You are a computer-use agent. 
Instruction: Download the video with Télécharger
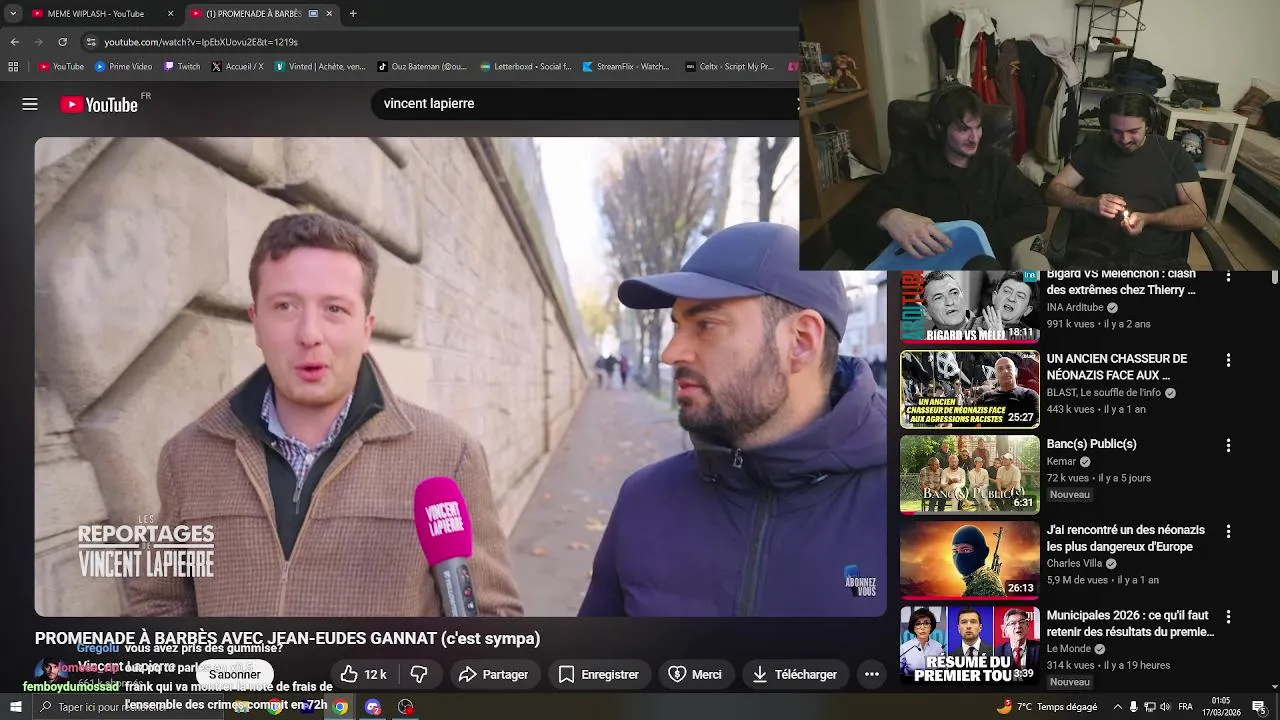pyautogui.click(x=794, y=674)
